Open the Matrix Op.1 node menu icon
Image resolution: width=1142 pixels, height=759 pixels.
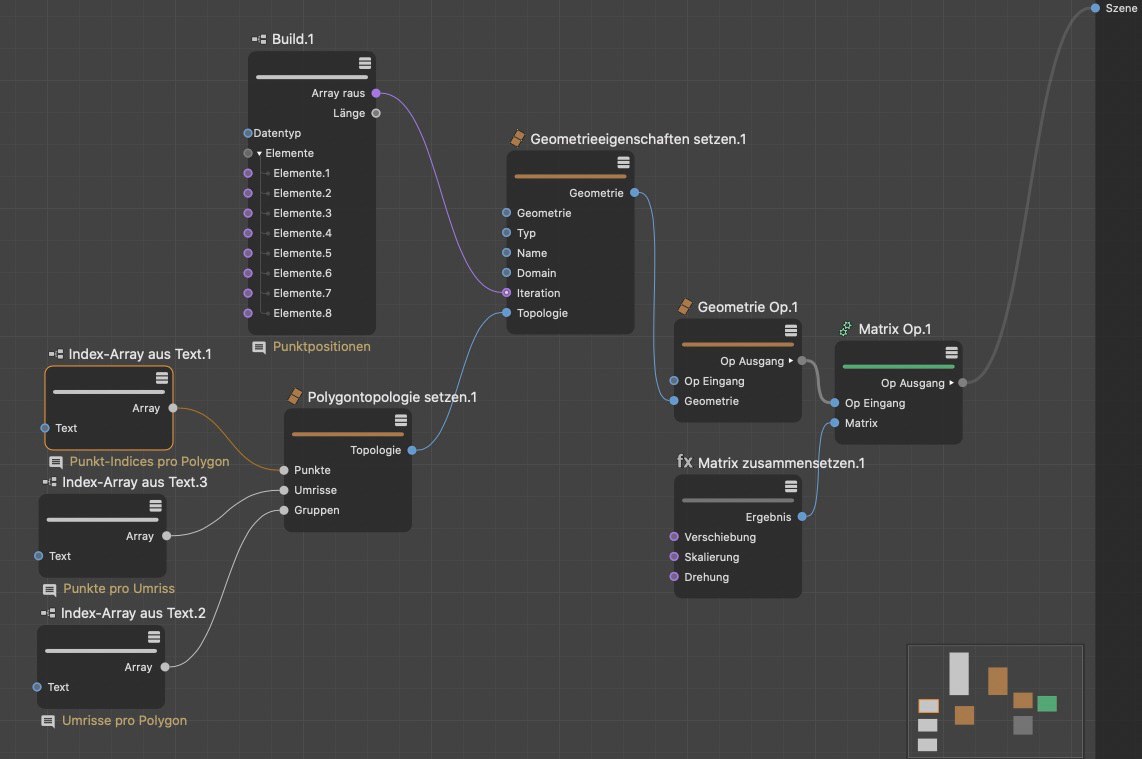[x=951, y=353]
